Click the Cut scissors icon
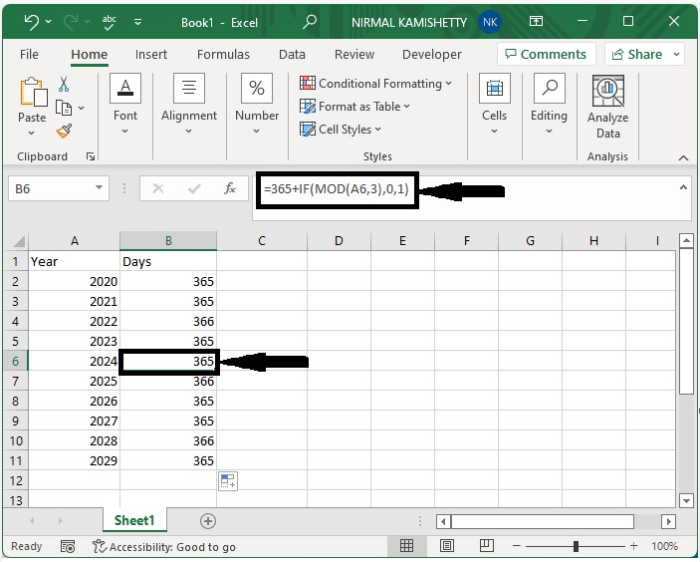700x562 pixels. [x=64, y=84]
